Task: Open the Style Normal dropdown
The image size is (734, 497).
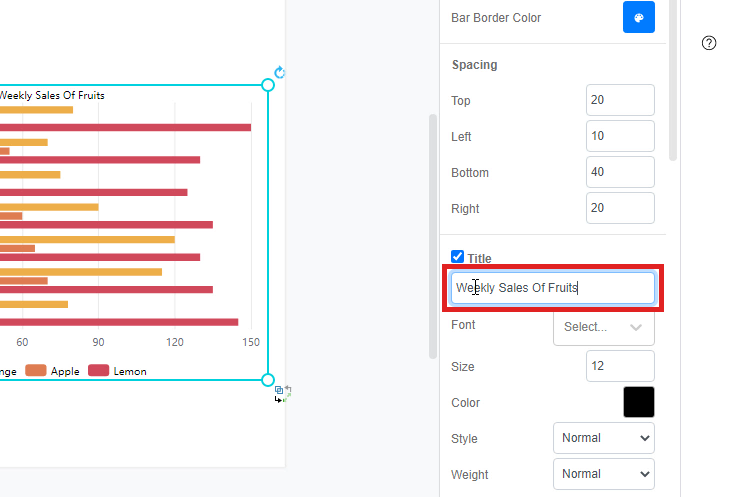Action: tap(604, 438)
